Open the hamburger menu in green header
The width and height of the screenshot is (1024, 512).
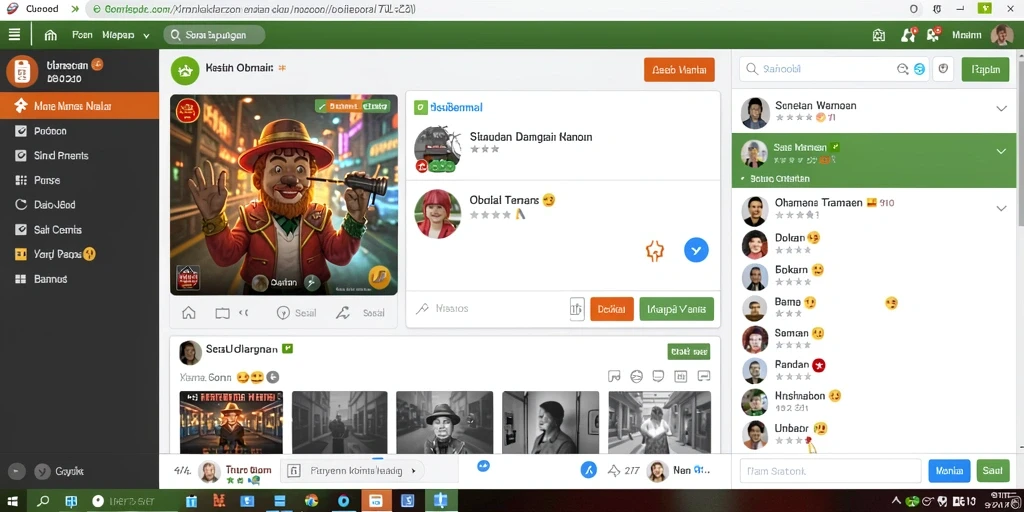(14, 35)
